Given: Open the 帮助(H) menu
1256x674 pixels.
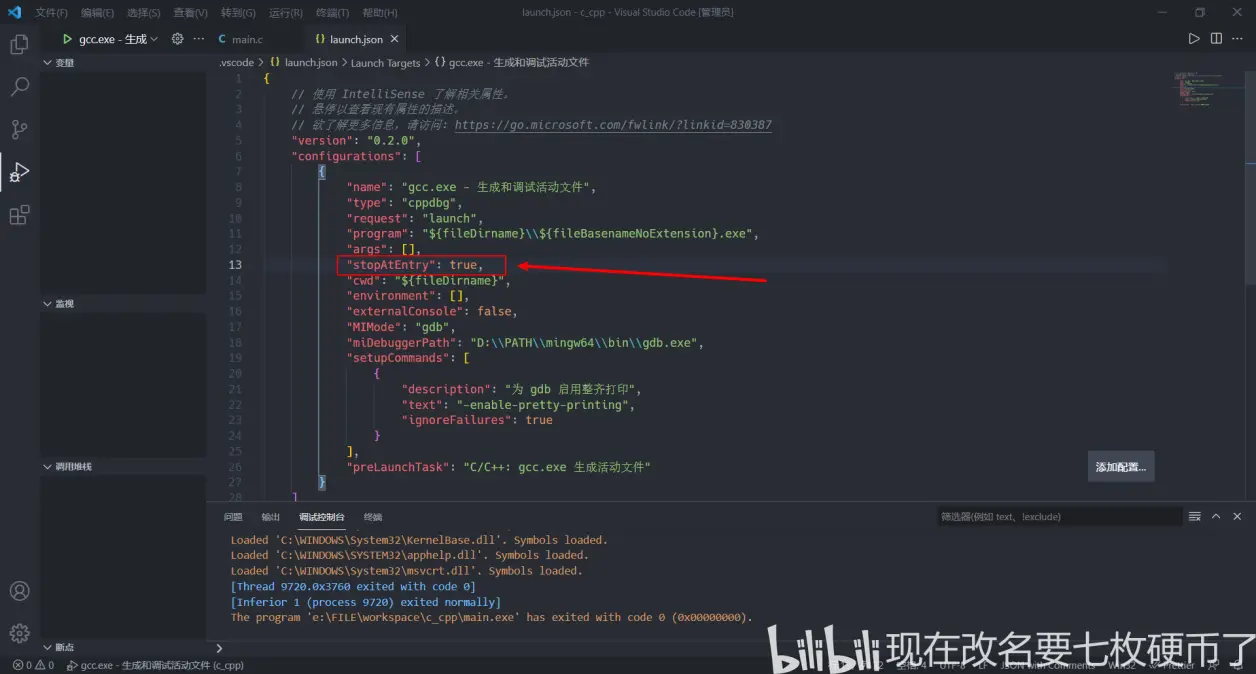Looking at the screenshot, I should point(379,13).
